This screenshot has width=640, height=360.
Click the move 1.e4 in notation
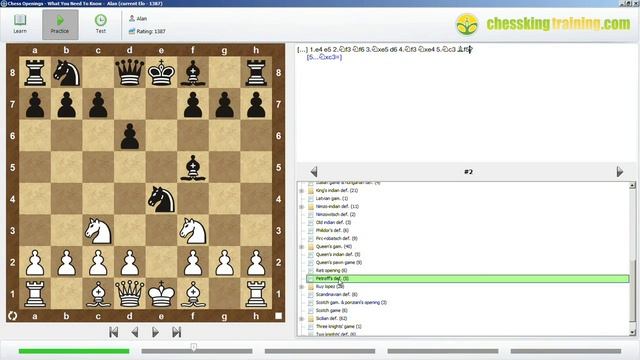(317, 49)
